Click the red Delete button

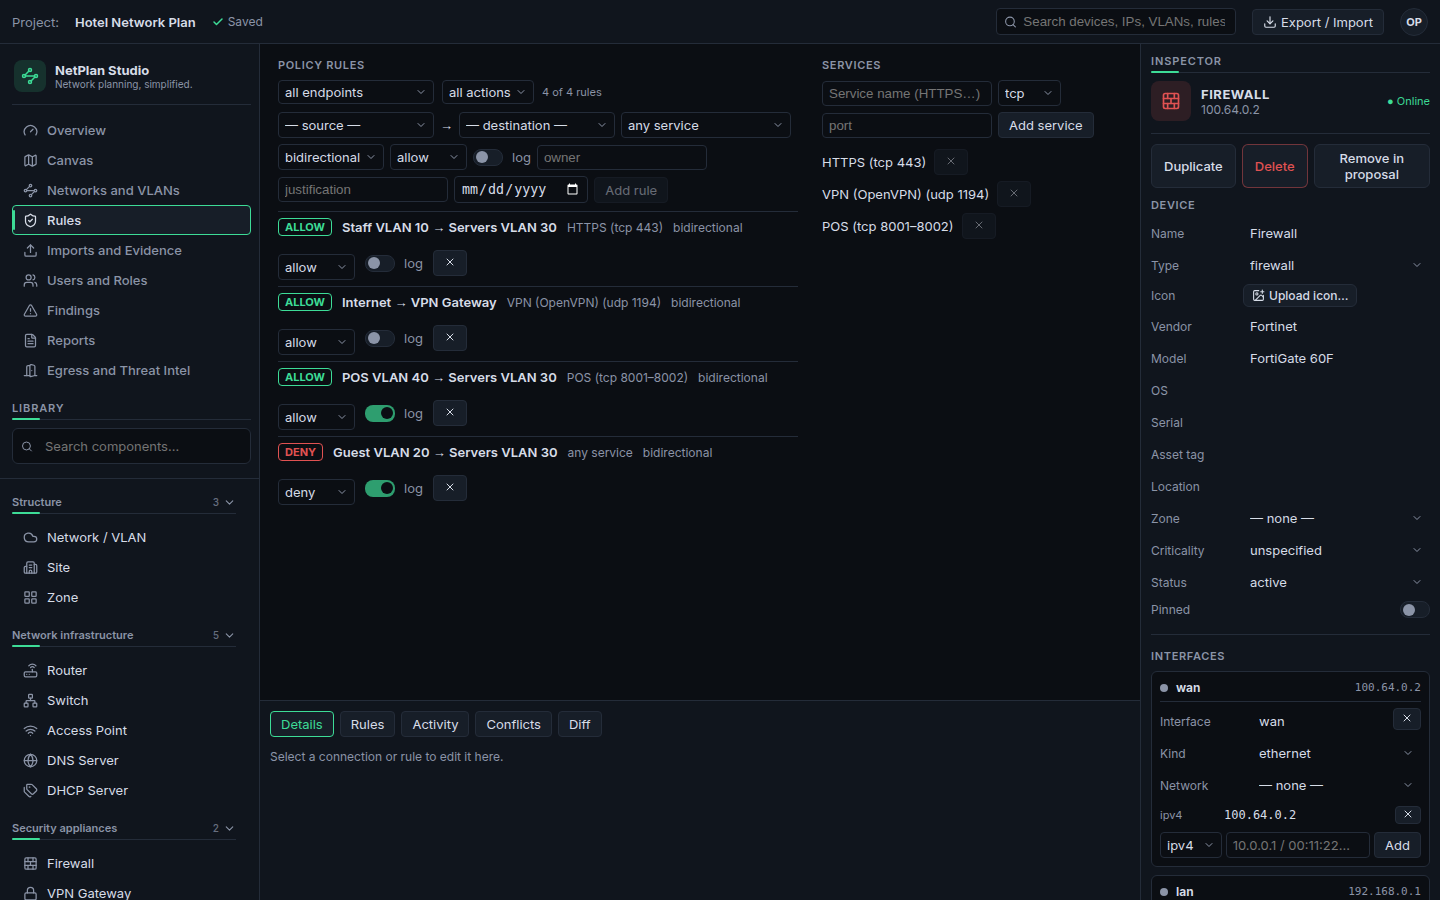pyautogui.click(x=1275, y=166)
